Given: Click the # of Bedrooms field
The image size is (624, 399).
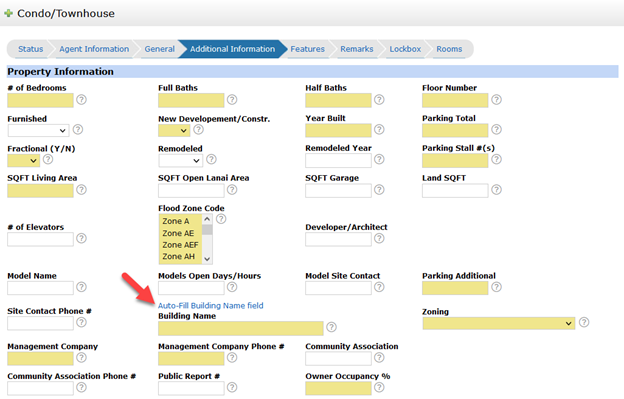Looking at the screenshot, I should pyautogui.click(x=40, y=100).
